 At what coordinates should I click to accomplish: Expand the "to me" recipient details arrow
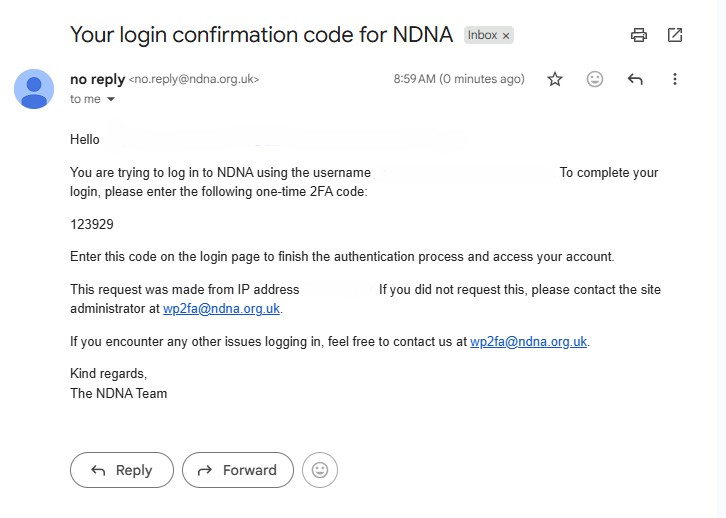(111, 100)
